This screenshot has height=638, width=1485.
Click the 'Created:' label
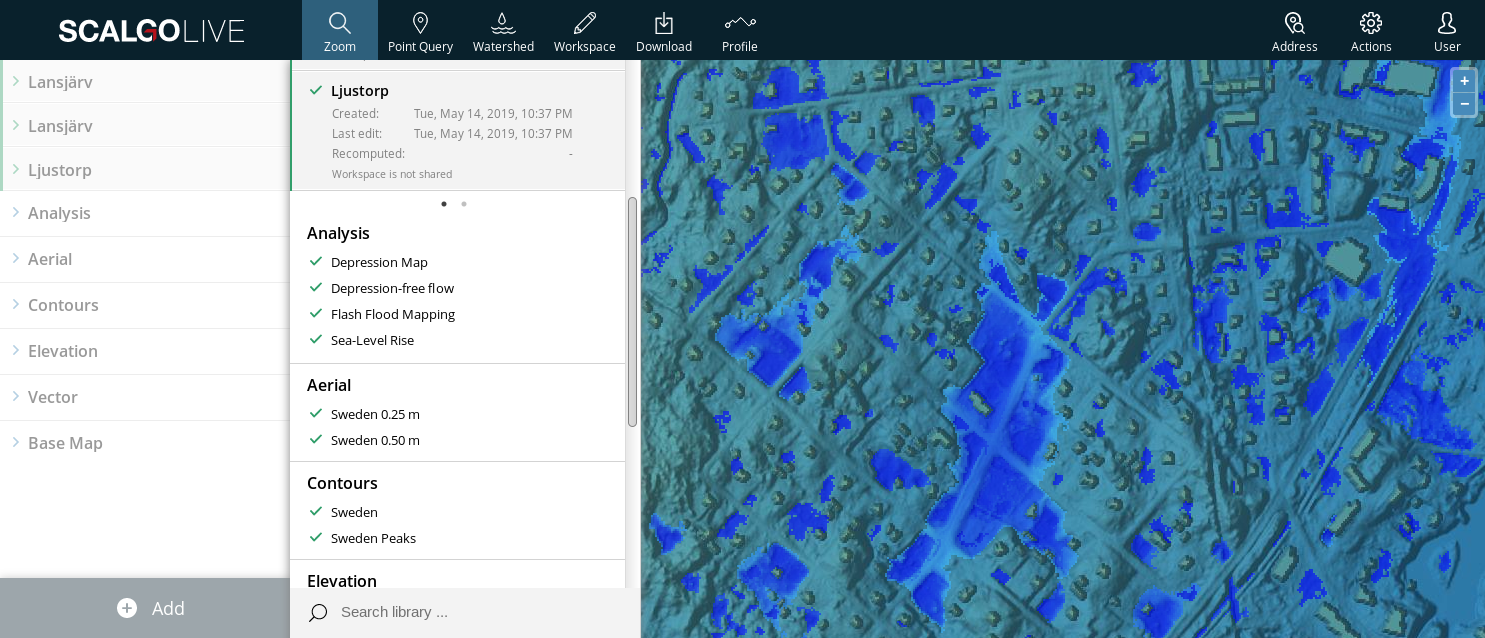(355, 114)
